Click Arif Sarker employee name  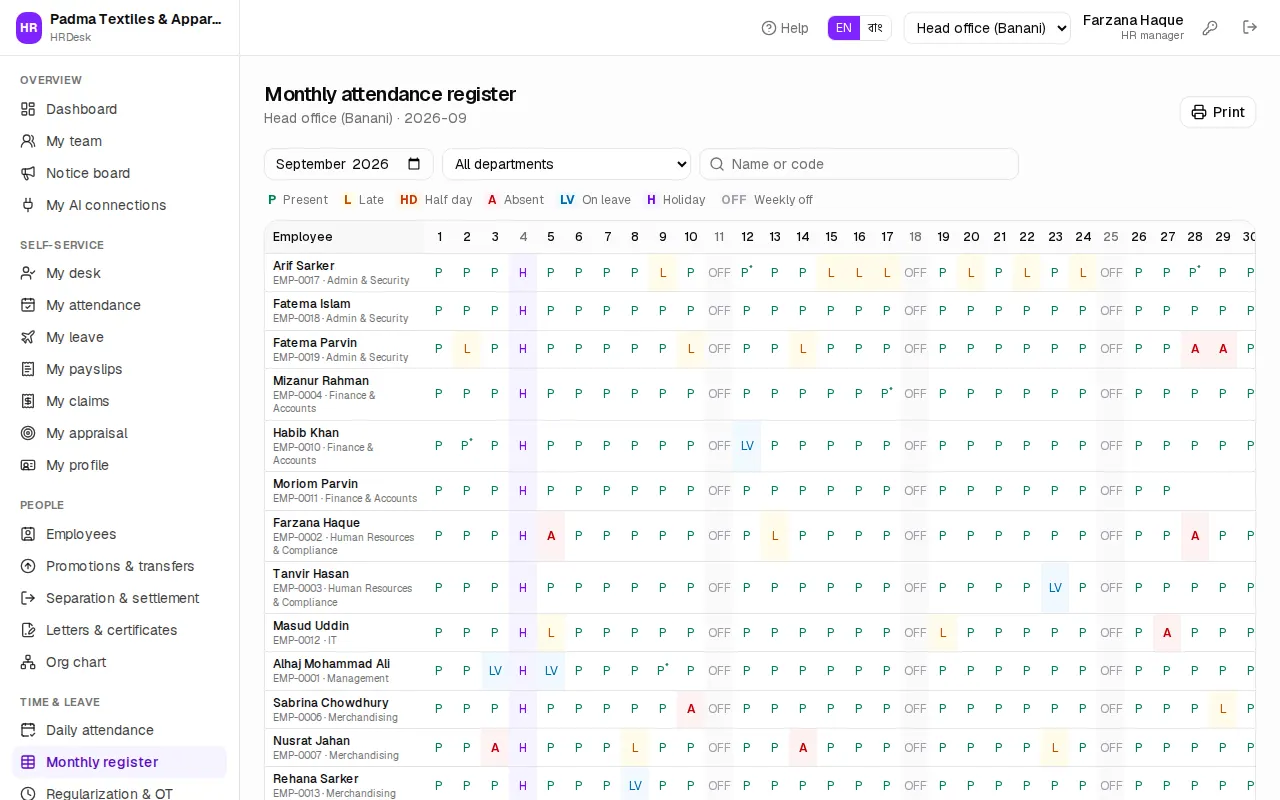(x=304, y=266)
